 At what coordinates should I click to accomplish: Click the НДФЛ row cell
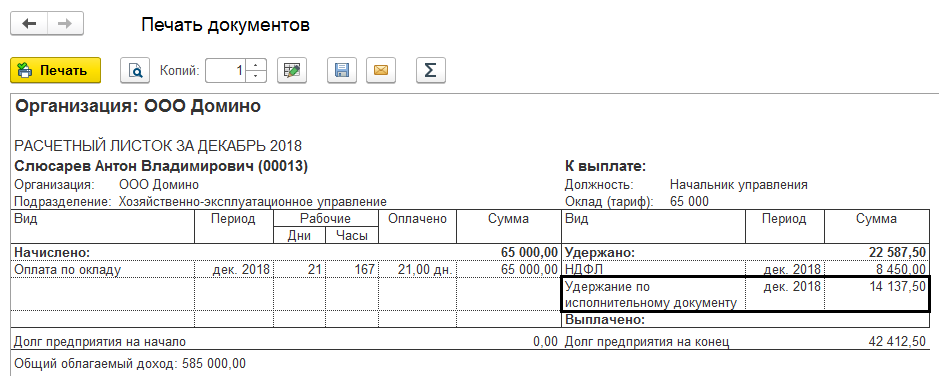point(653,269)
